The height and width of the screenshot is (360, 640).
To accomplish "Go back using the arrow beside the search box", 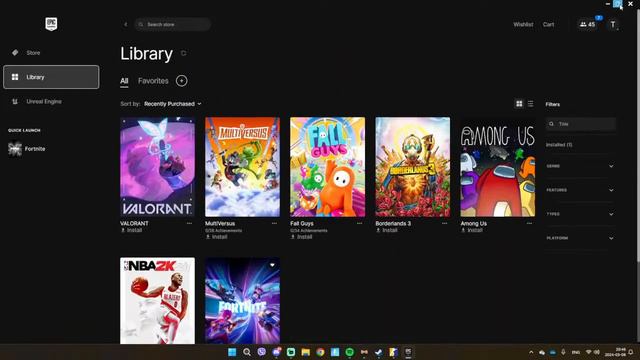I will point(126,24).
